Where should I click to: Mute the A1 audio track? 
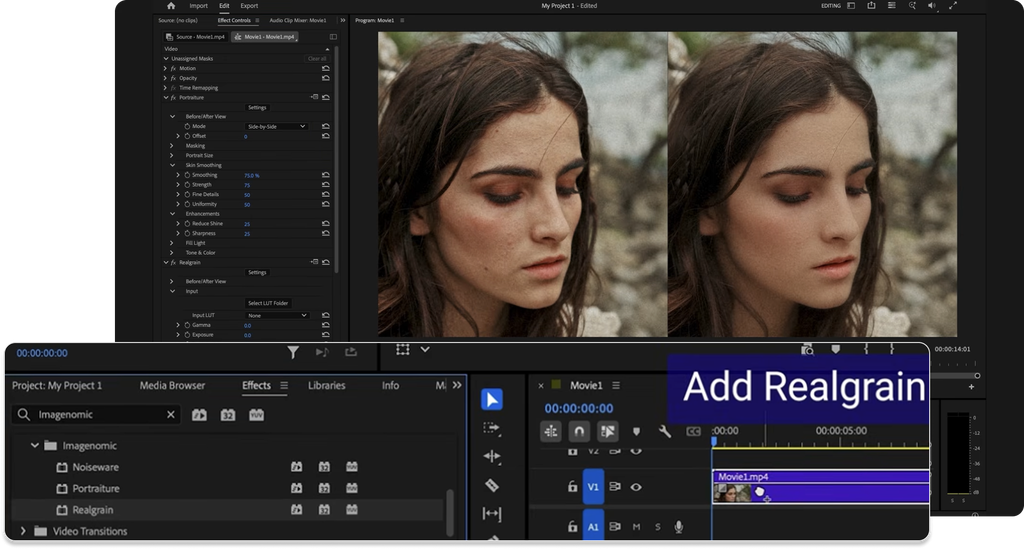click(x=636, y=527)
